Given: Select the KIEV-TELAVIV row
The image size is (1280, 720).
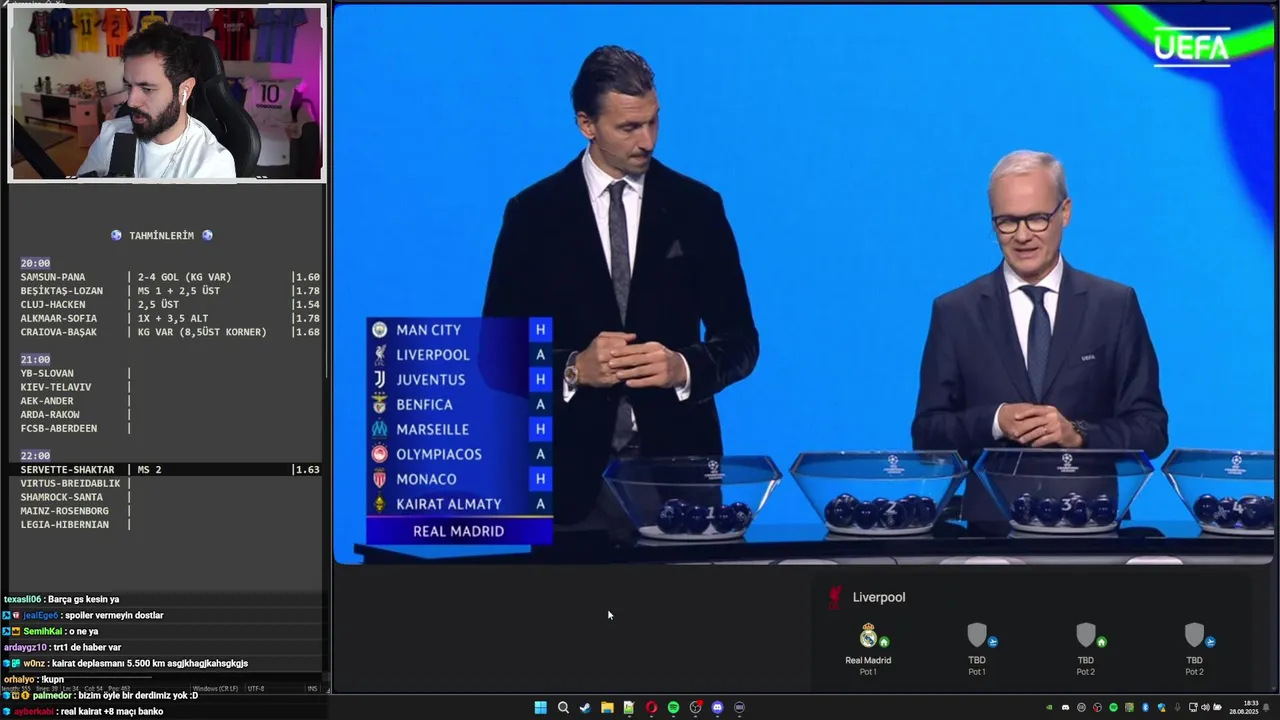Looking at the screenshot, I should click(76, 387).
